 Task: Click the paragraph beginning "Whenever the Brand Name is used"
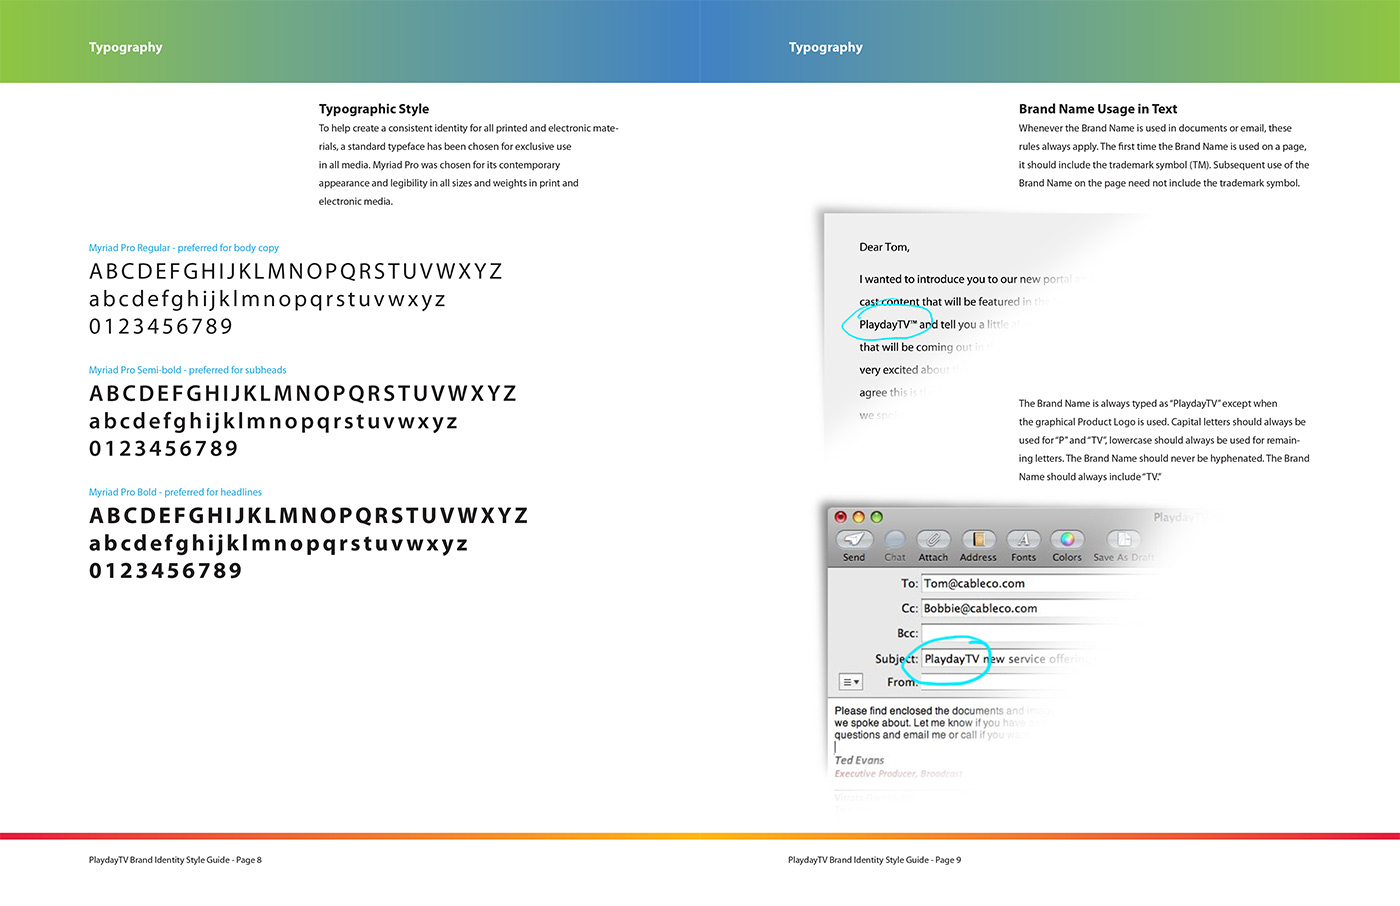pyautogui.click(x=1164, y=156)
